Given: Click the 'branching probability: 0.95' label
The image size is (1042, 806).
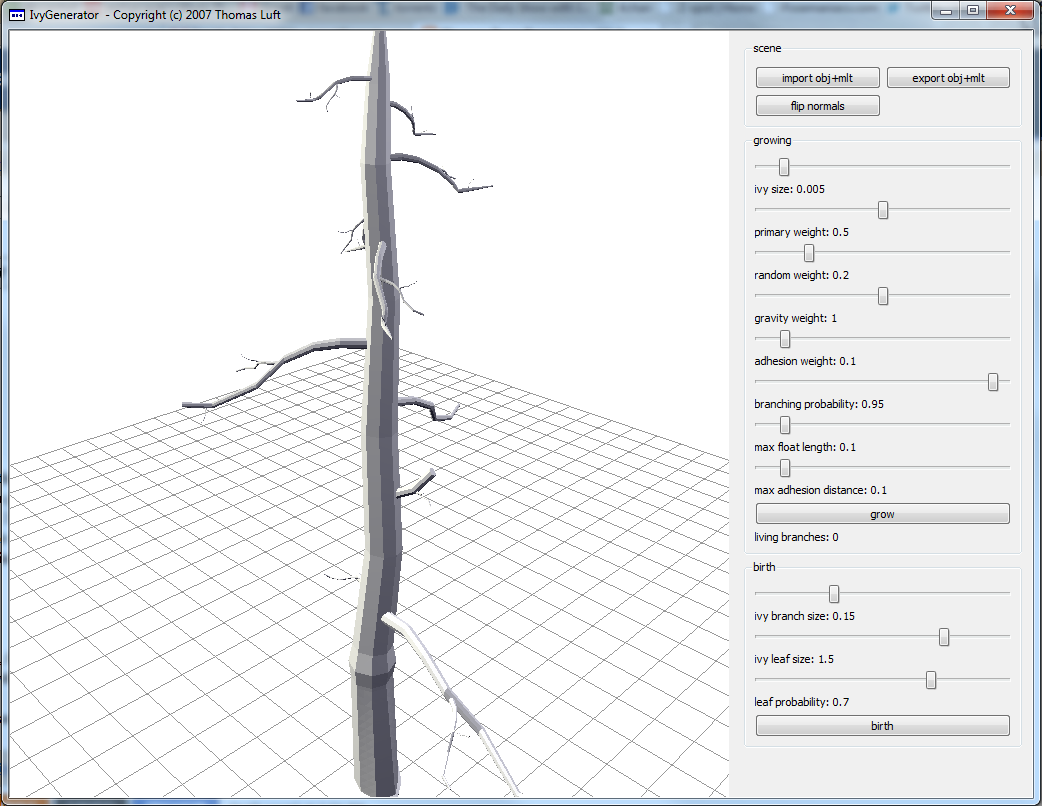Looking at the screenshot, I should point(819,404).
